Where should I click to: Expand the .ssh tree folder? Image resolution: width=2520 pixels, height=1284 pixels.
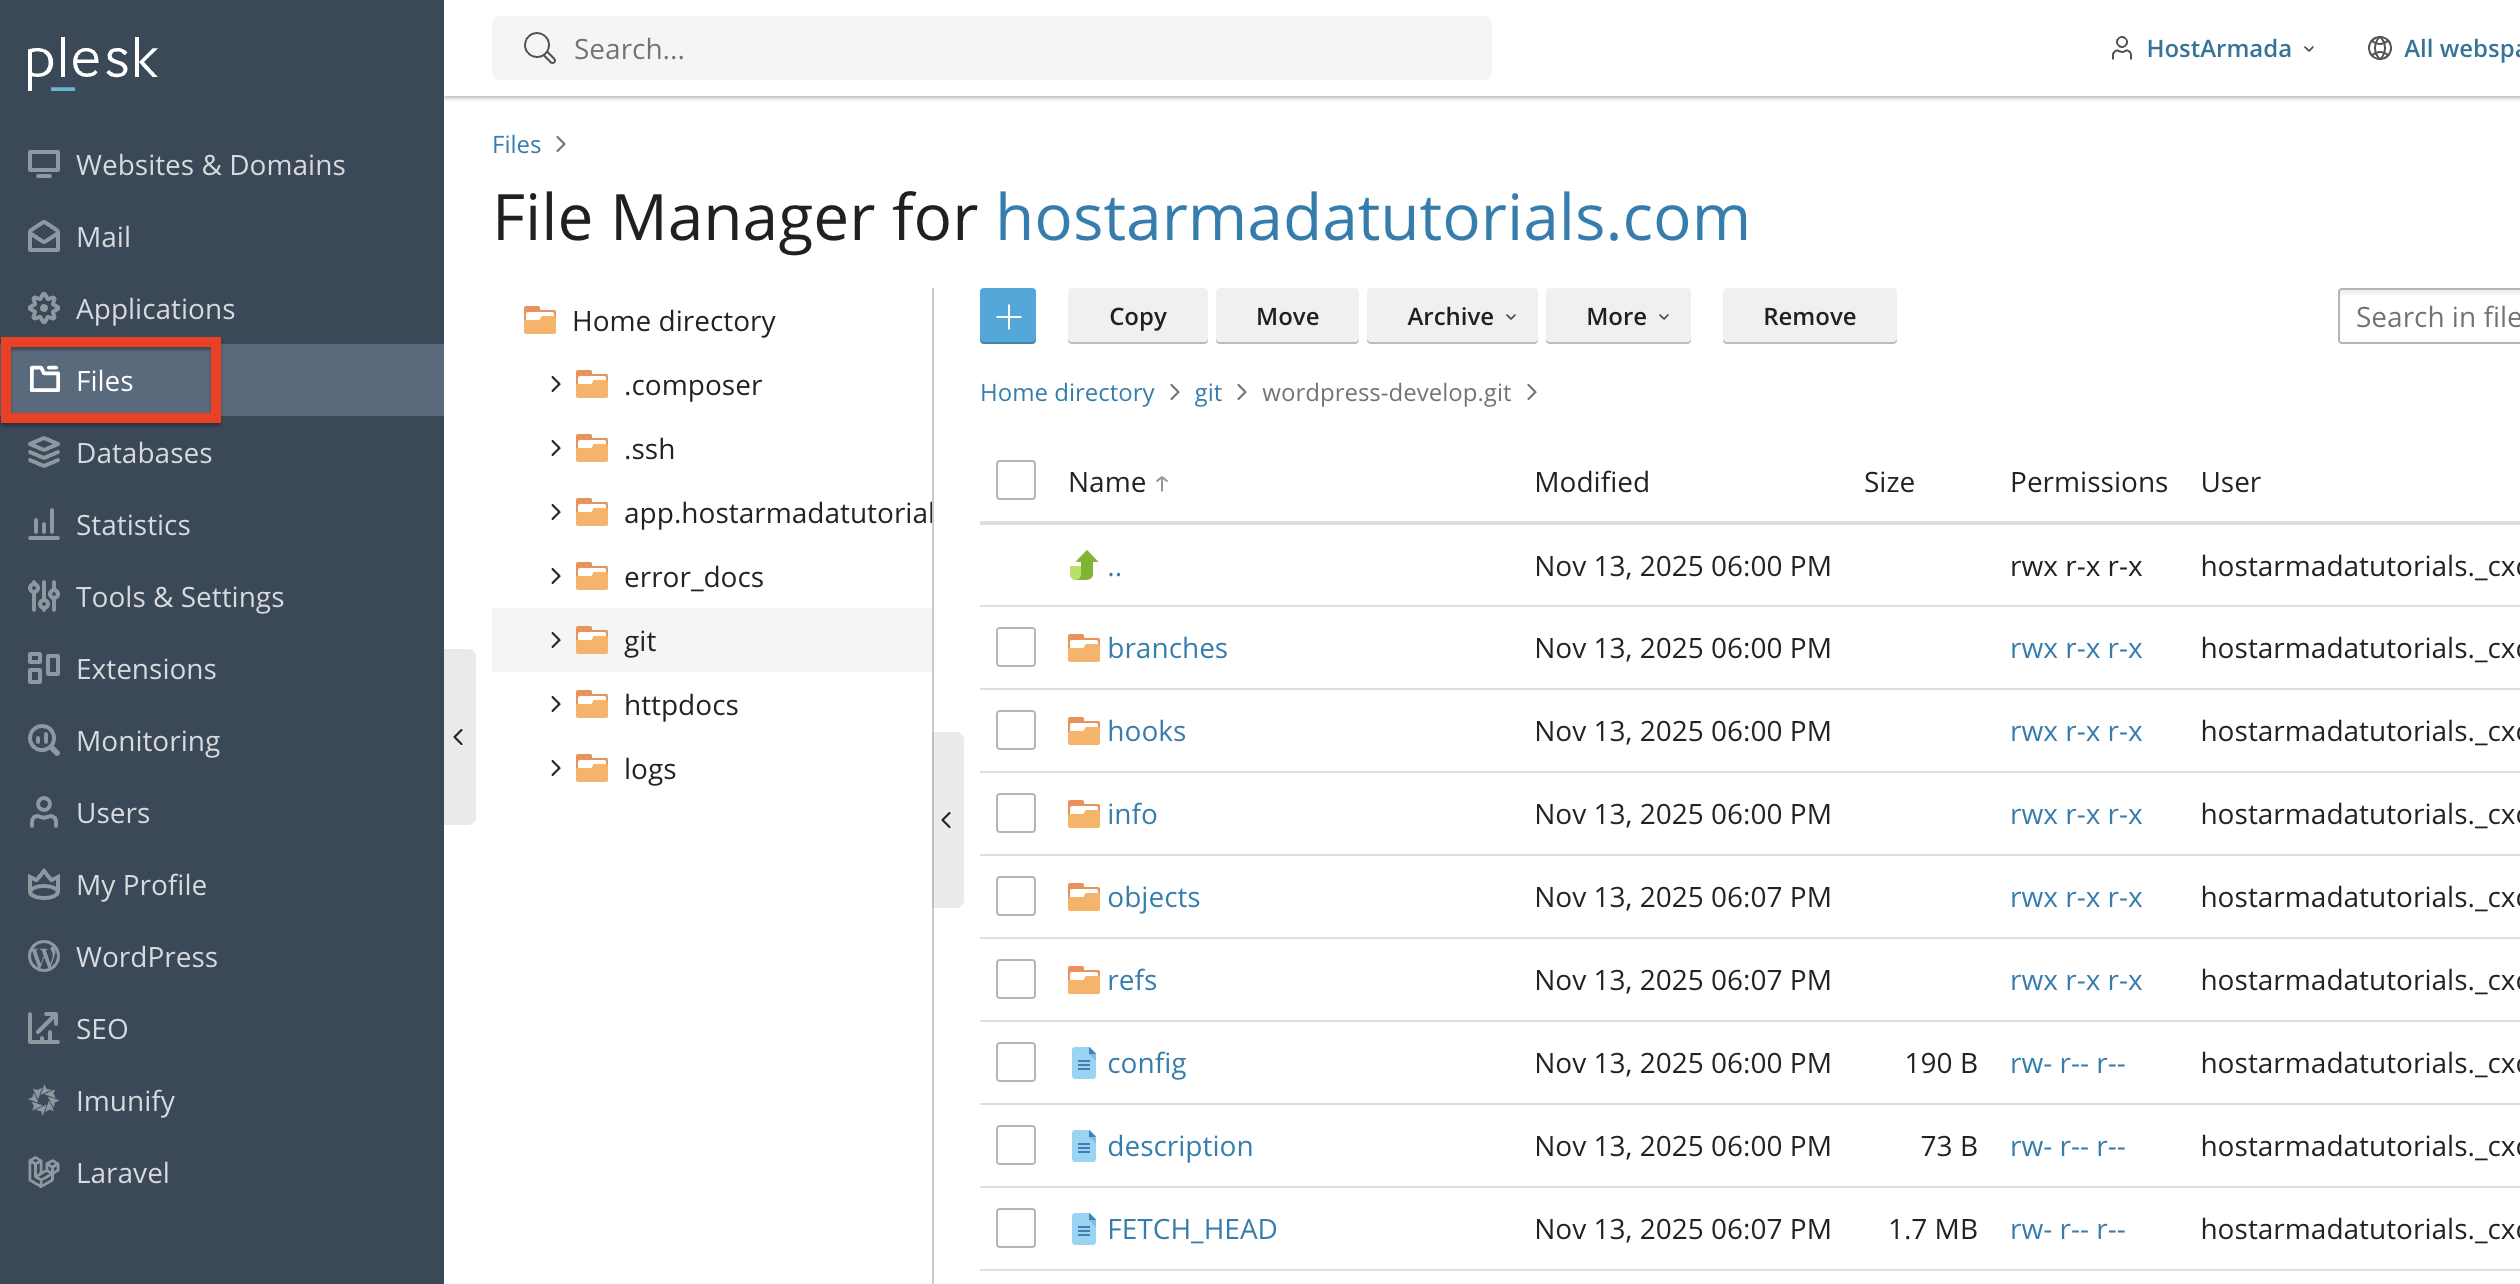pyautogui.click(x=556, y=448)
